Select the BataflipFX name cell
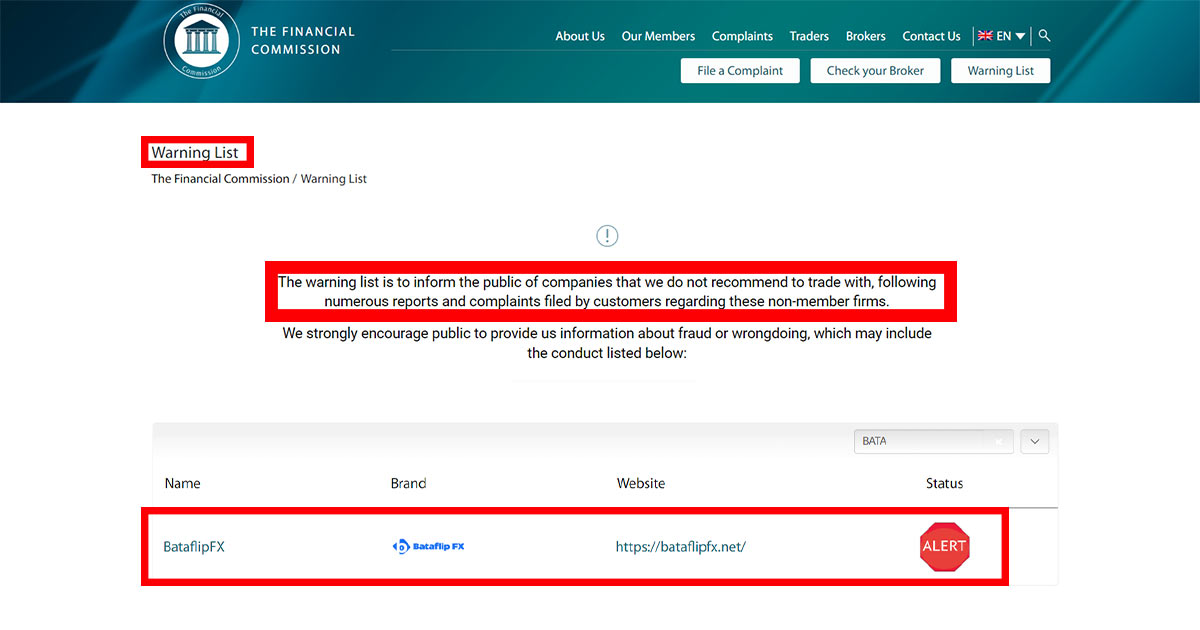 (x=194, y=547)
